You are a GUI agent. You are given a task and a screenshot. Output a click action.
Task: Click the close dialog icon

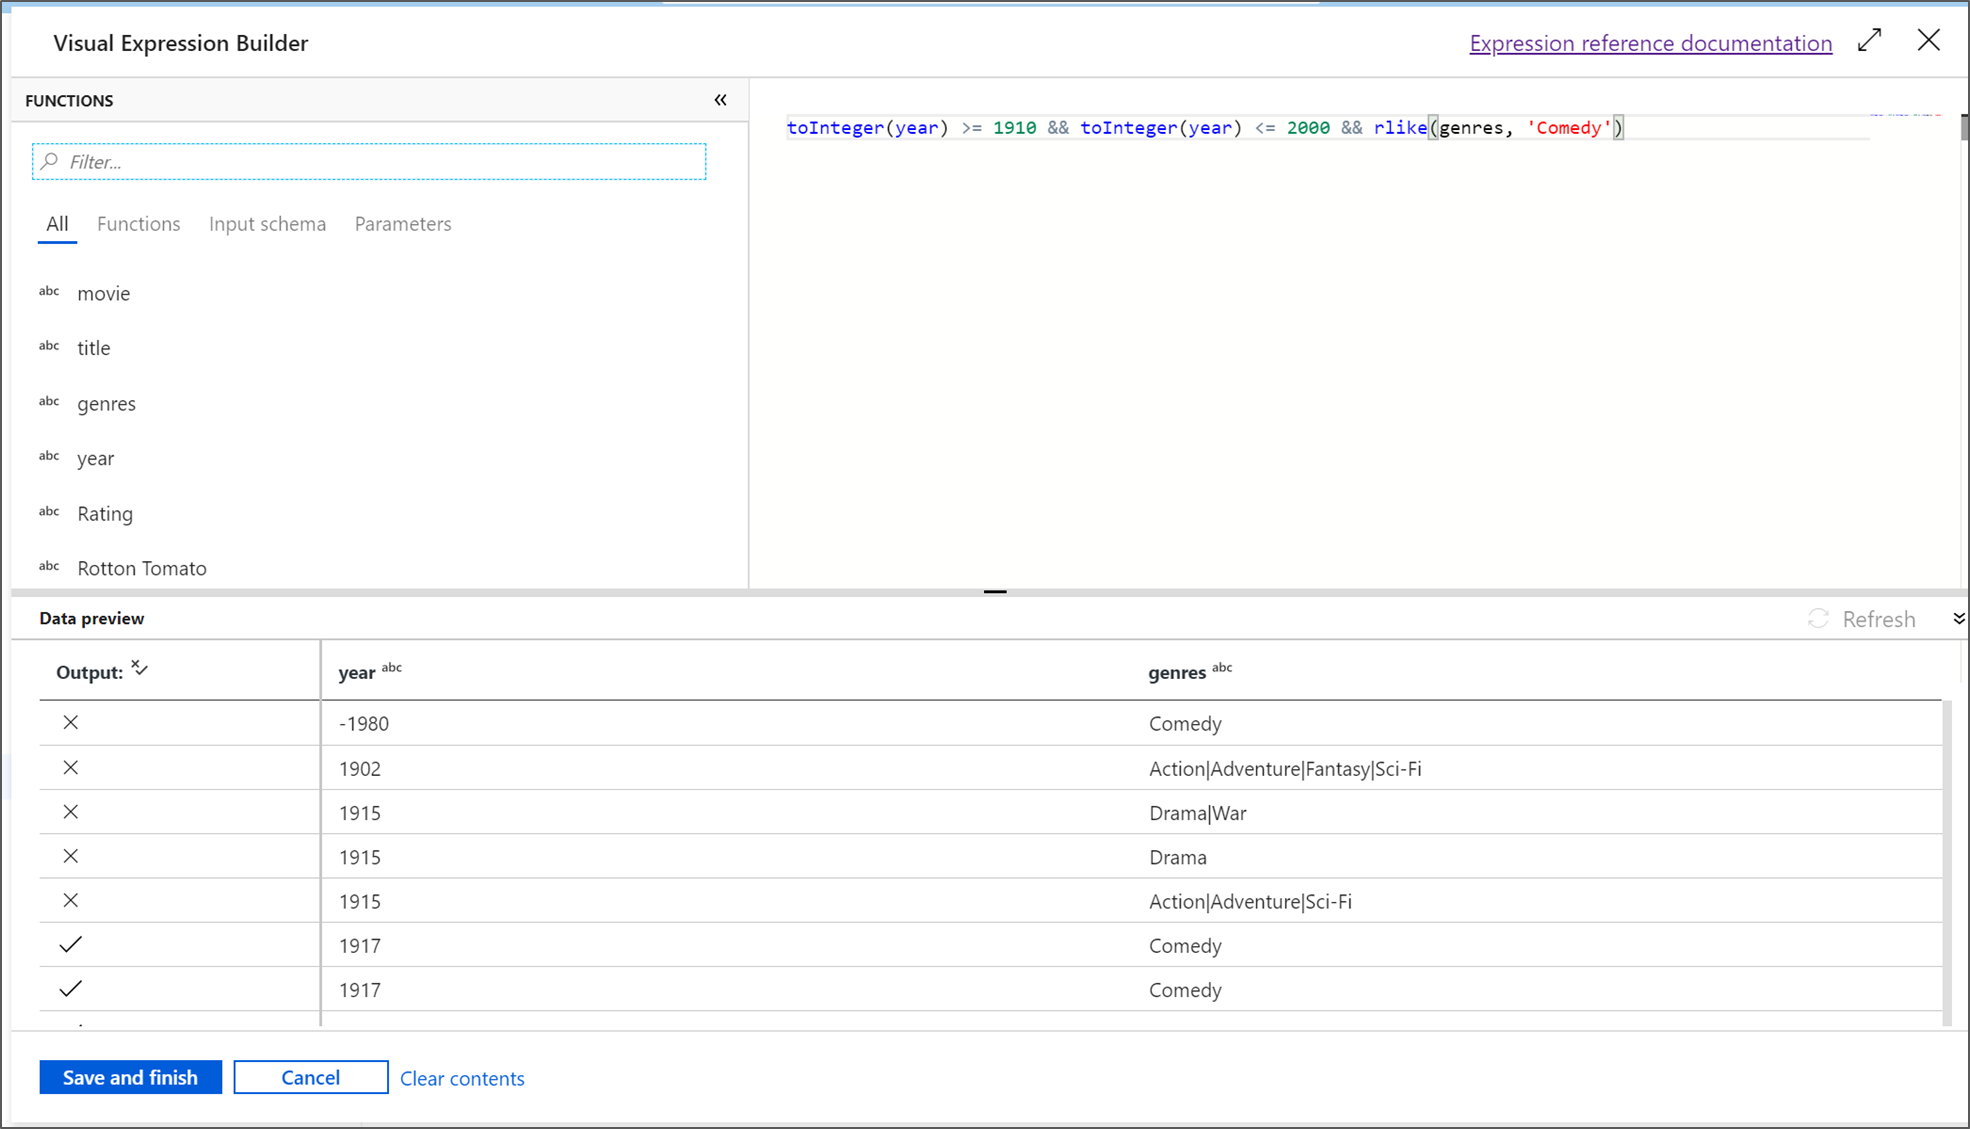click(x=1929, y=39)
